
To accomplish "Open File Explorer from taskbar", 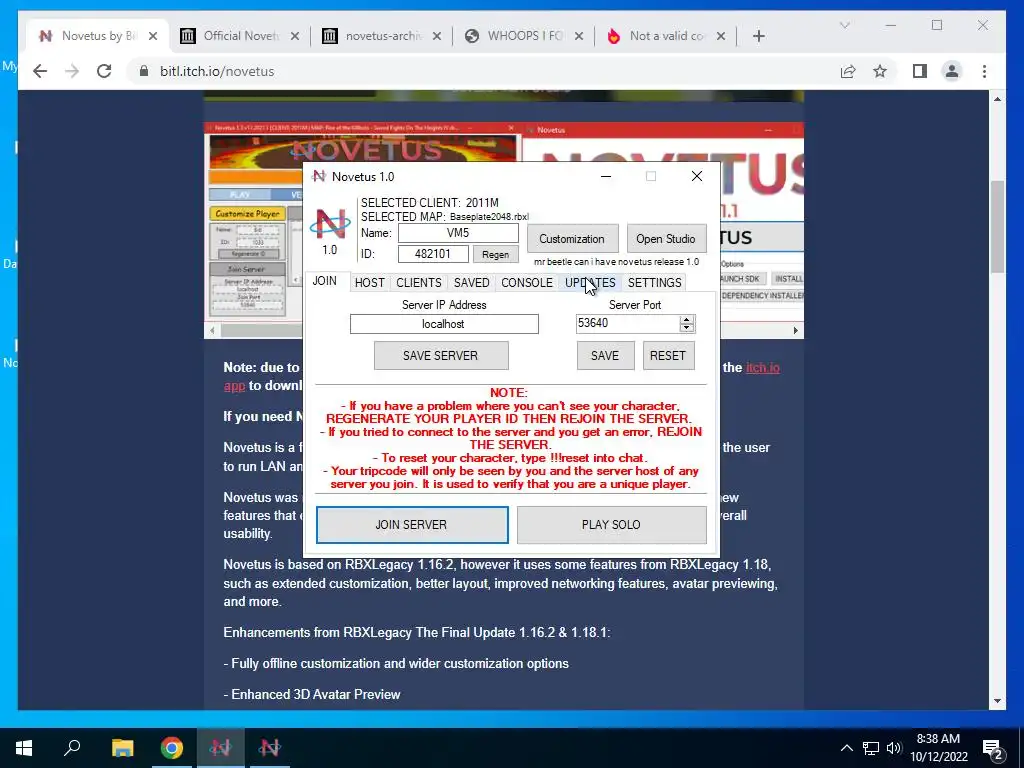I will tap(122, 748).
